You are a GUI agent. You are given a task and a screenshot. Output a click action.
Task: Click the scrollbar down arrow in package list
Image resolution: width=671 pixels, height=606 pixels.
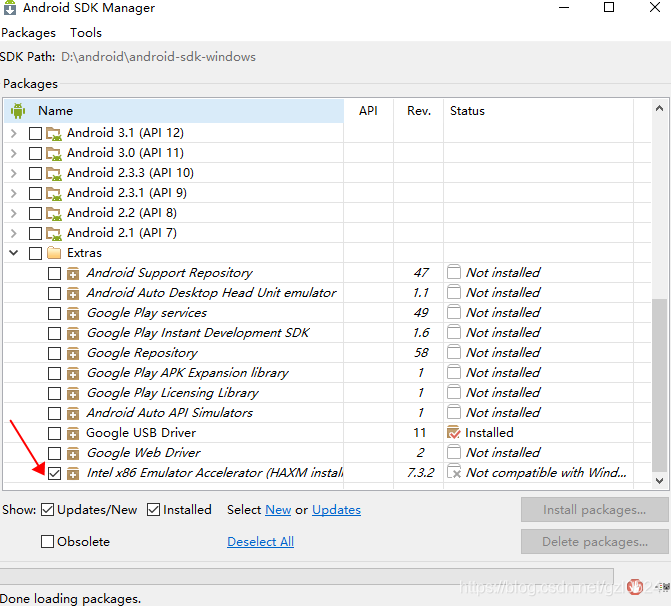click(659, 481)
